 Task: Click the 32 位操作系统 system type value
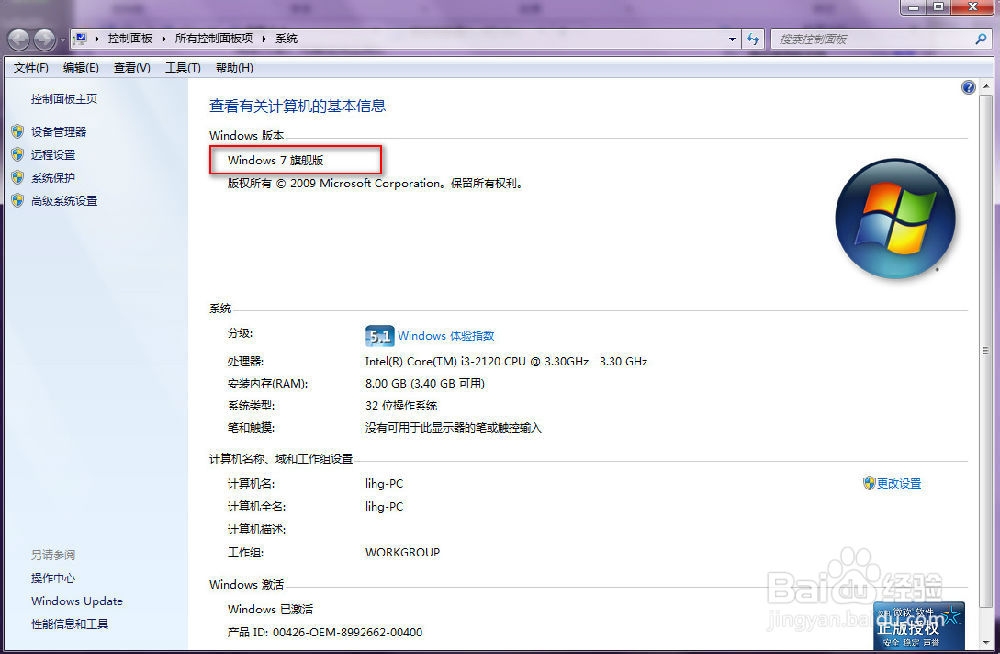tap(401, 405)
